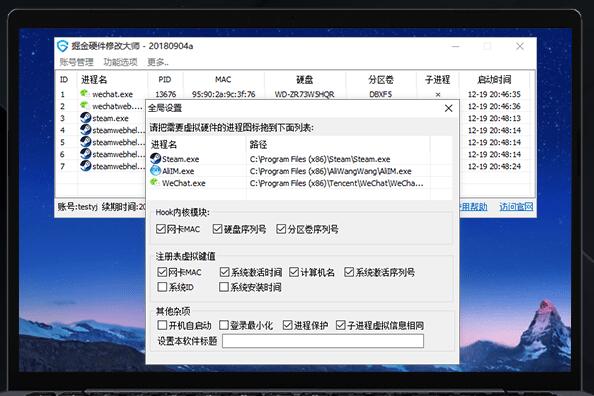Click wechatweb icon in row 2
Image resolution: width=594 pixels, height=396 pixels.
(84, 105)
